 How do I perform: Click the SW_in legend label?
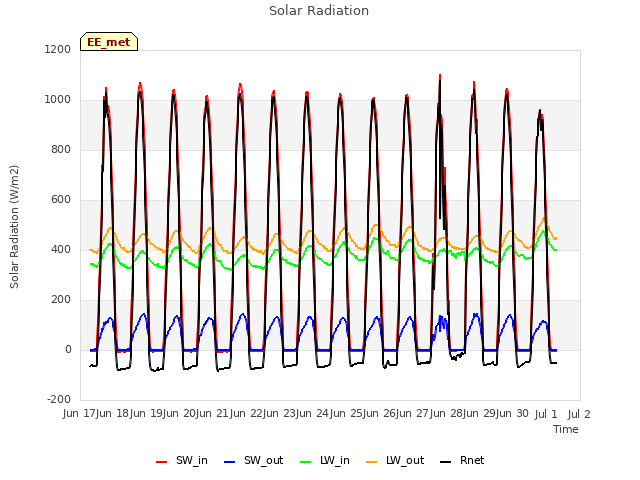coord(192,460)
